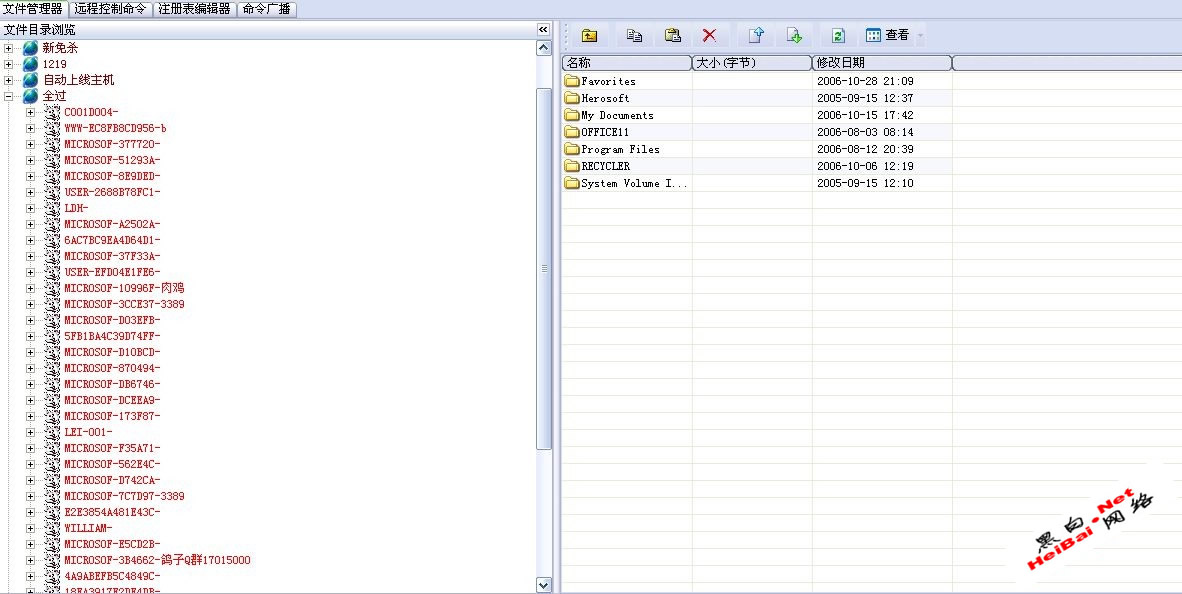Open the 命令广播 tab
Viewport: 1182px width, 594px height.
tap(266, 9)
